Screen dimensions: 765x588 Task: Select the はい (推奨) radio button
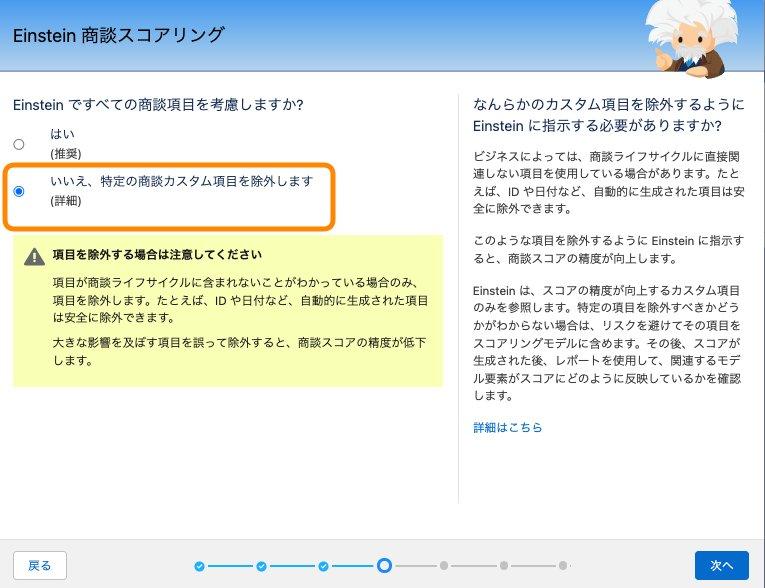19,144
